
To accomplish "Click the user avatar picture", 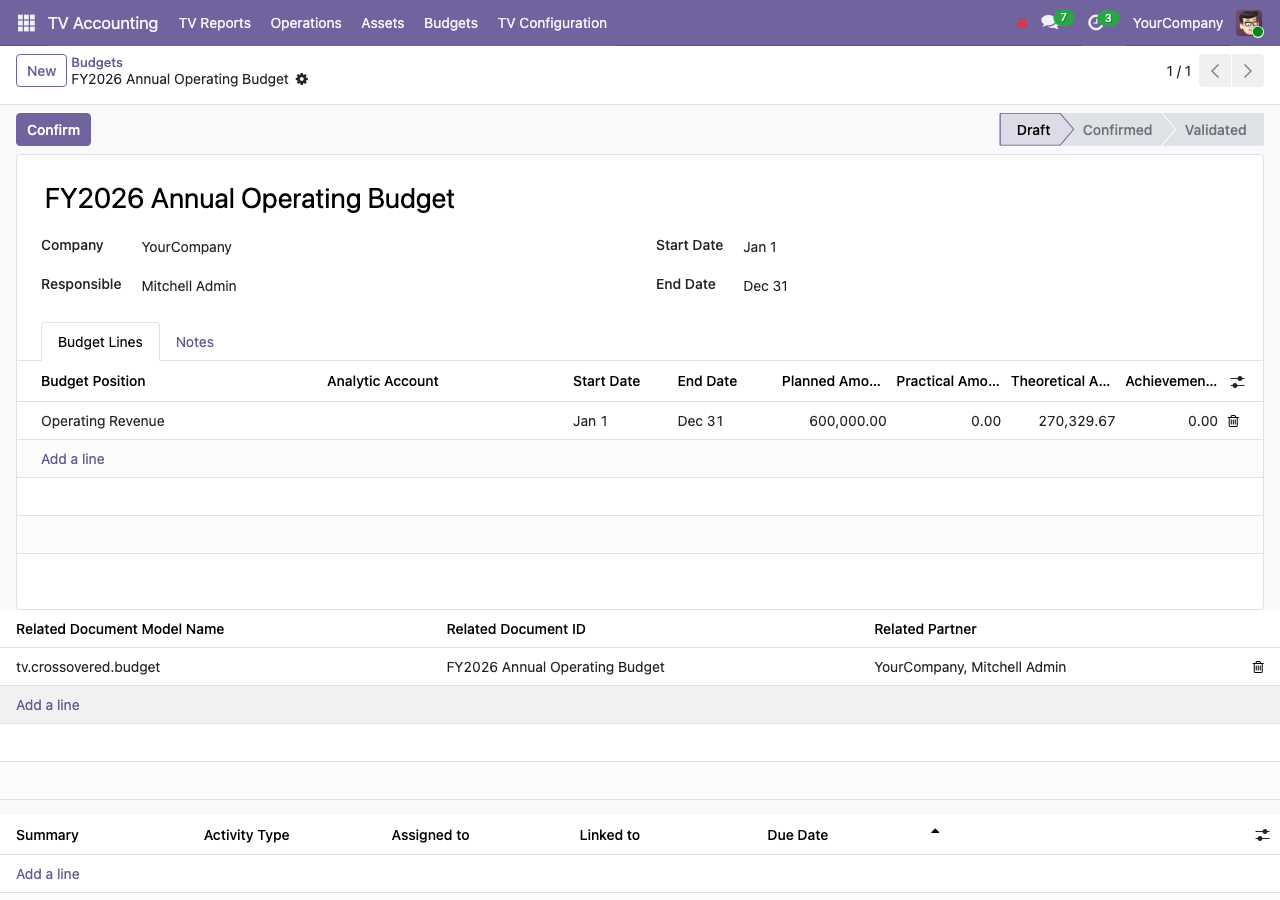I will tap(1249, 23).
